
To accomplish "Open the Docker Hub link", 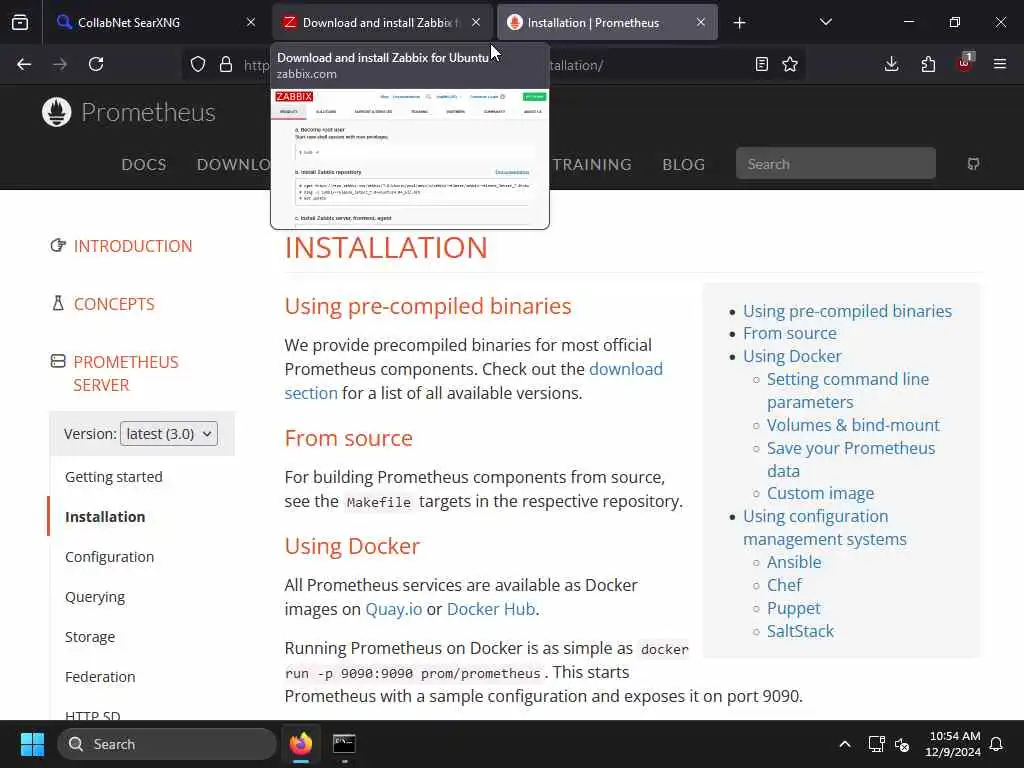I will pyautogui.click(x=490, y=609).
